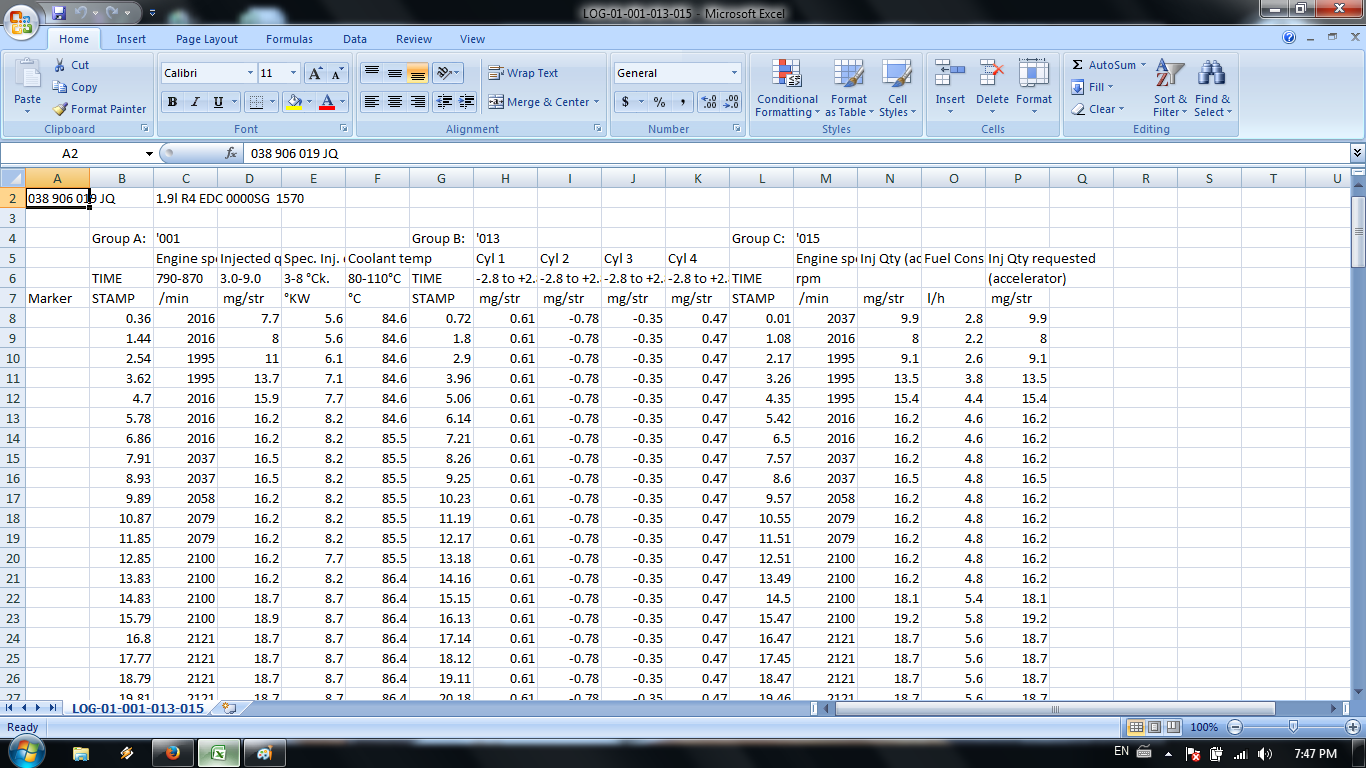Click the Merge & Center icon

tap(496, 102)
